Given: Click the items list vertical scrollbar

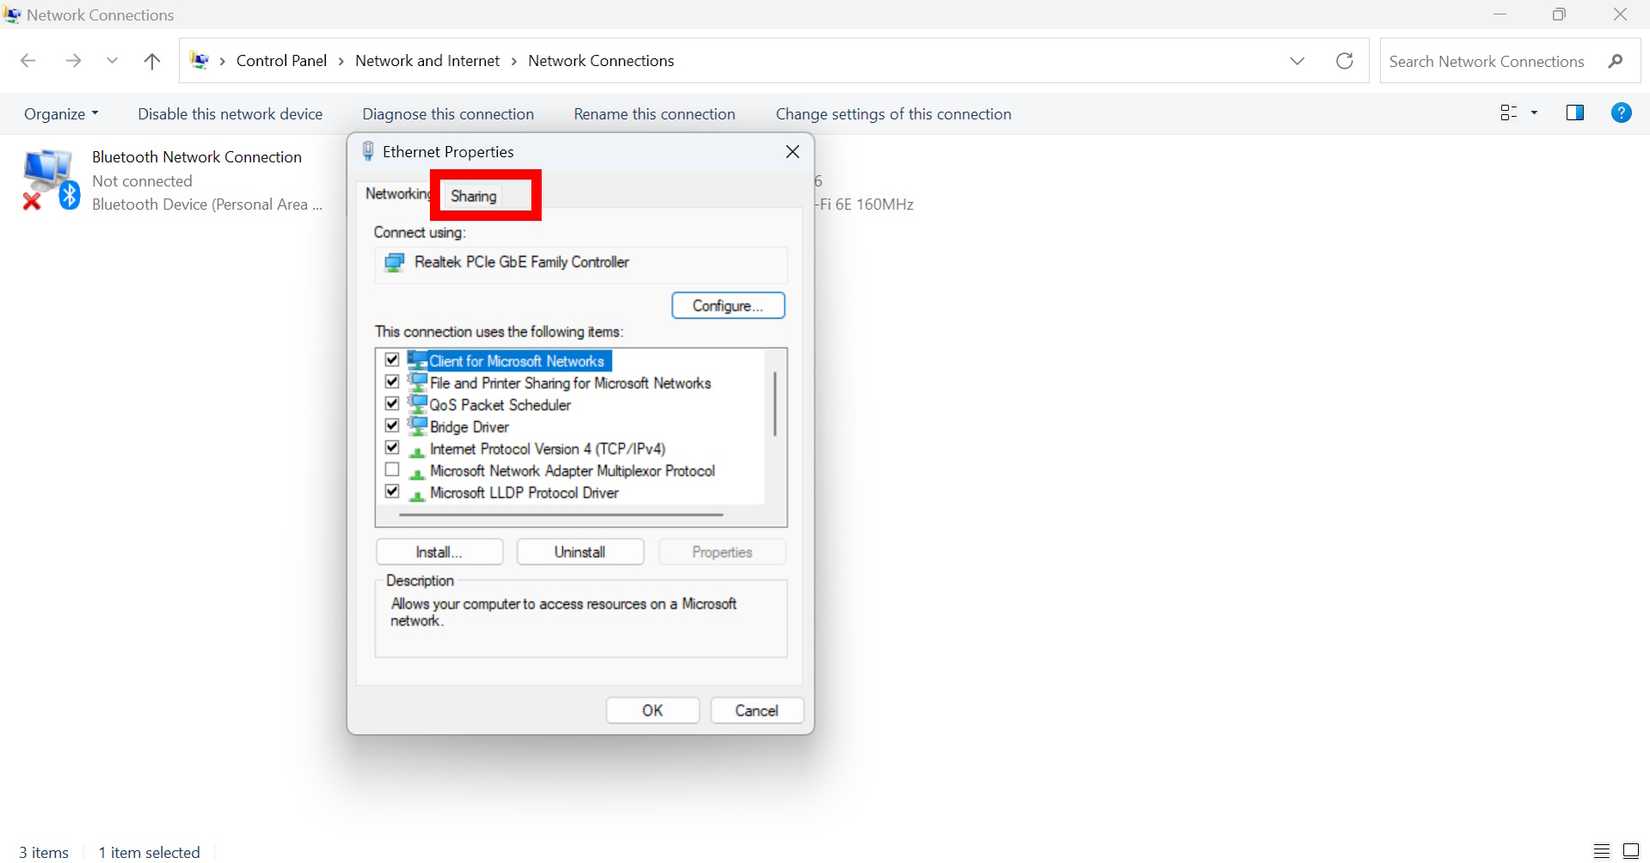Looking at the screenshot, I should (775, 404).
